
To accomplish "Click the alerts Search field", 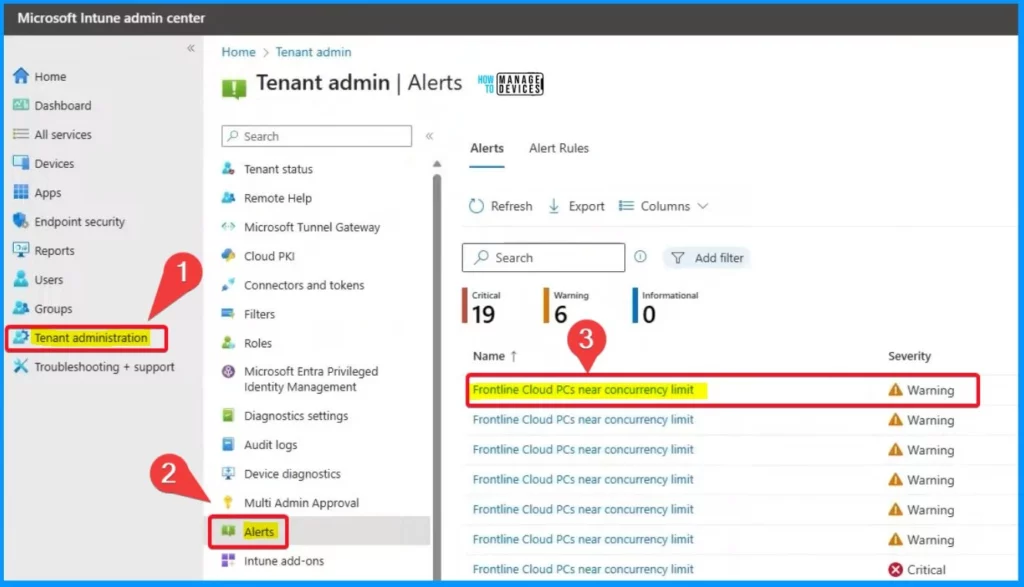I will coord(543,257).
